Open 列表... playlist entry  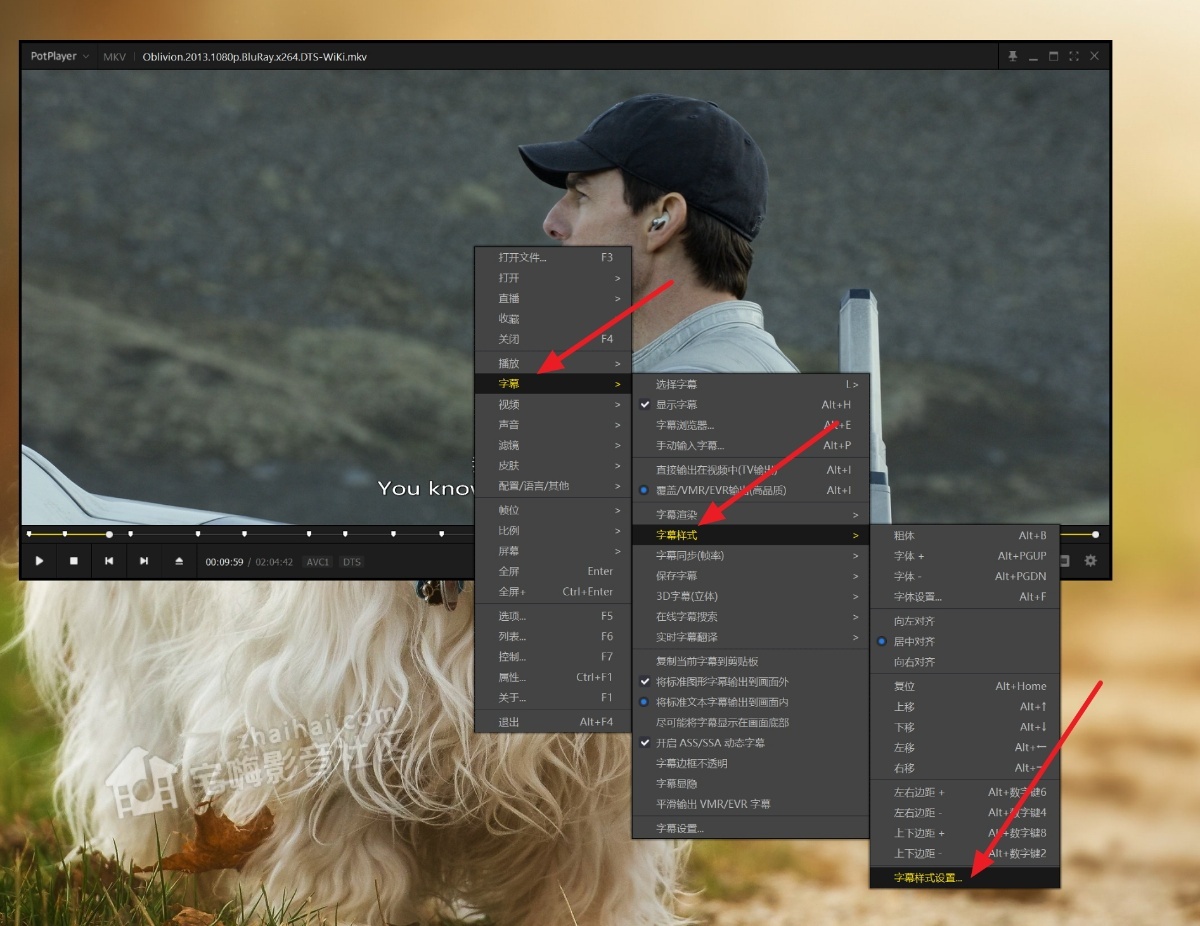click(x=553, y=637)
